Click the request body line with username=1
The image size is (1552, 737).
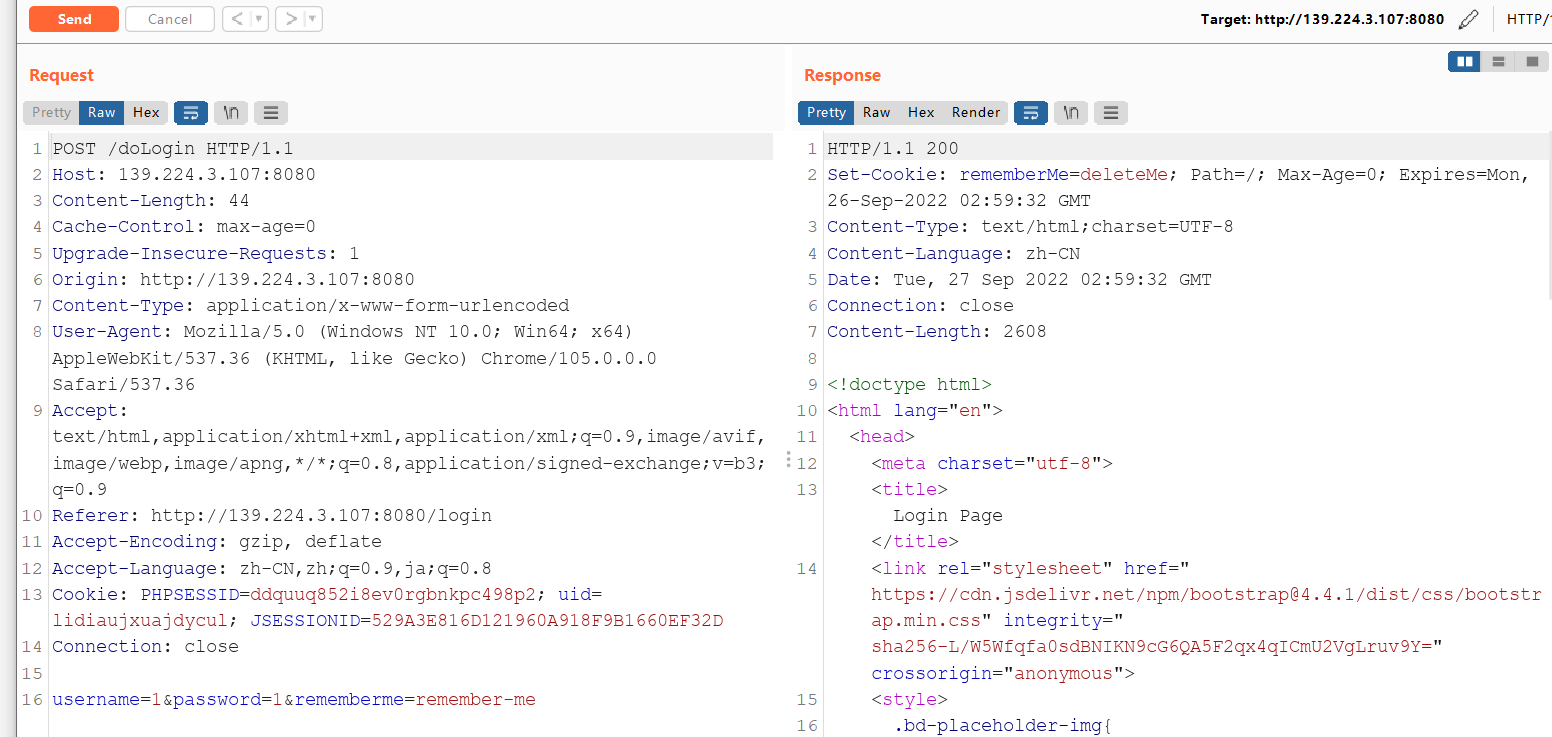click(293, 699)
